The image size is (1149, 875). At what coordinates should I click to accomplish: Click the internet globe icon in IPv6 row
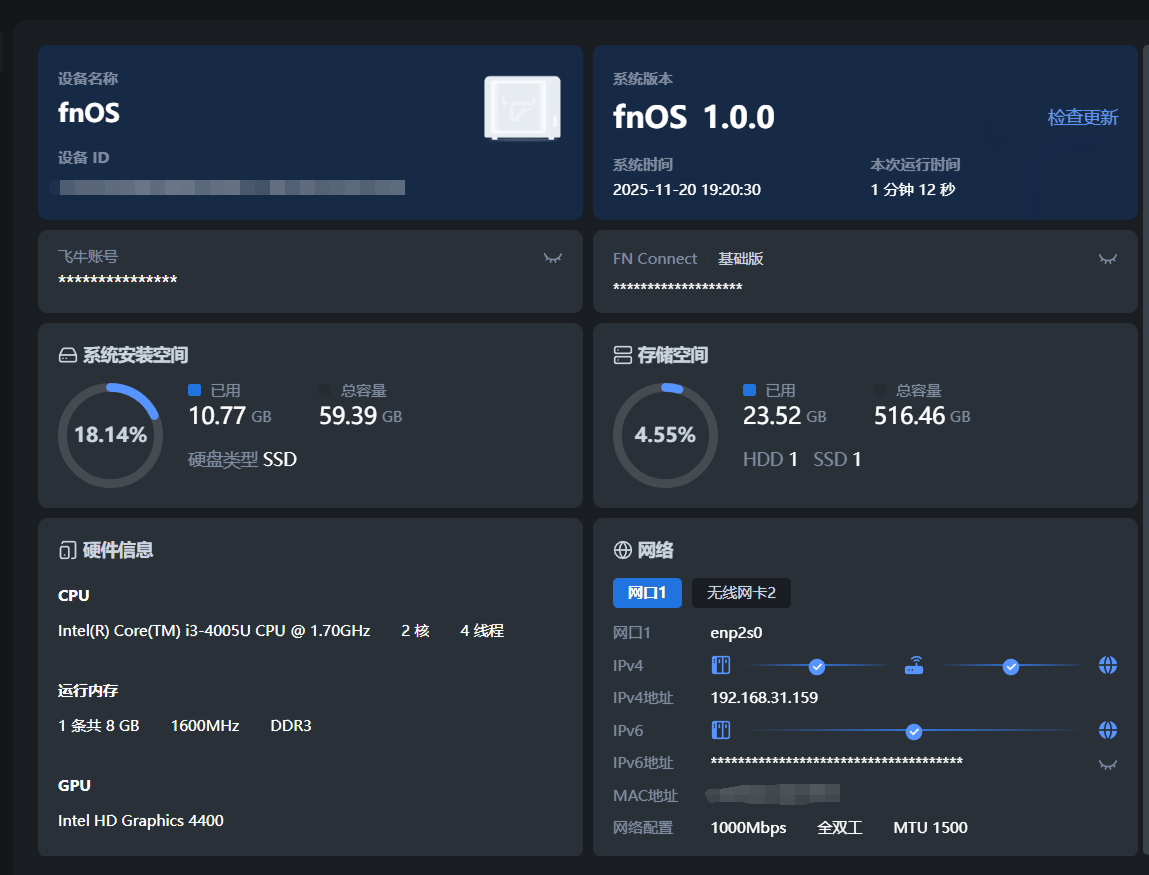pyautogui.click(x=1107, y=730)
